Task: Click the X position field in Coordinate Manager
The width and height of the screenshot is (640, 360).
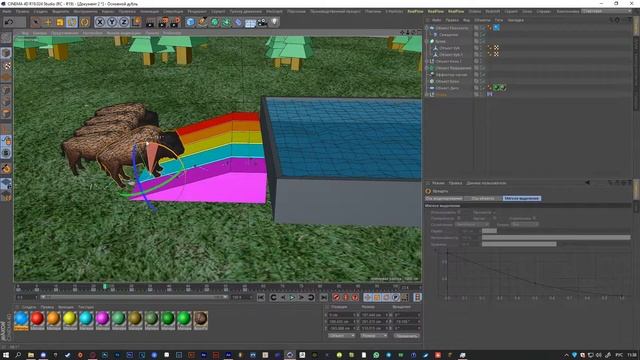Action: tap(343, 315)
